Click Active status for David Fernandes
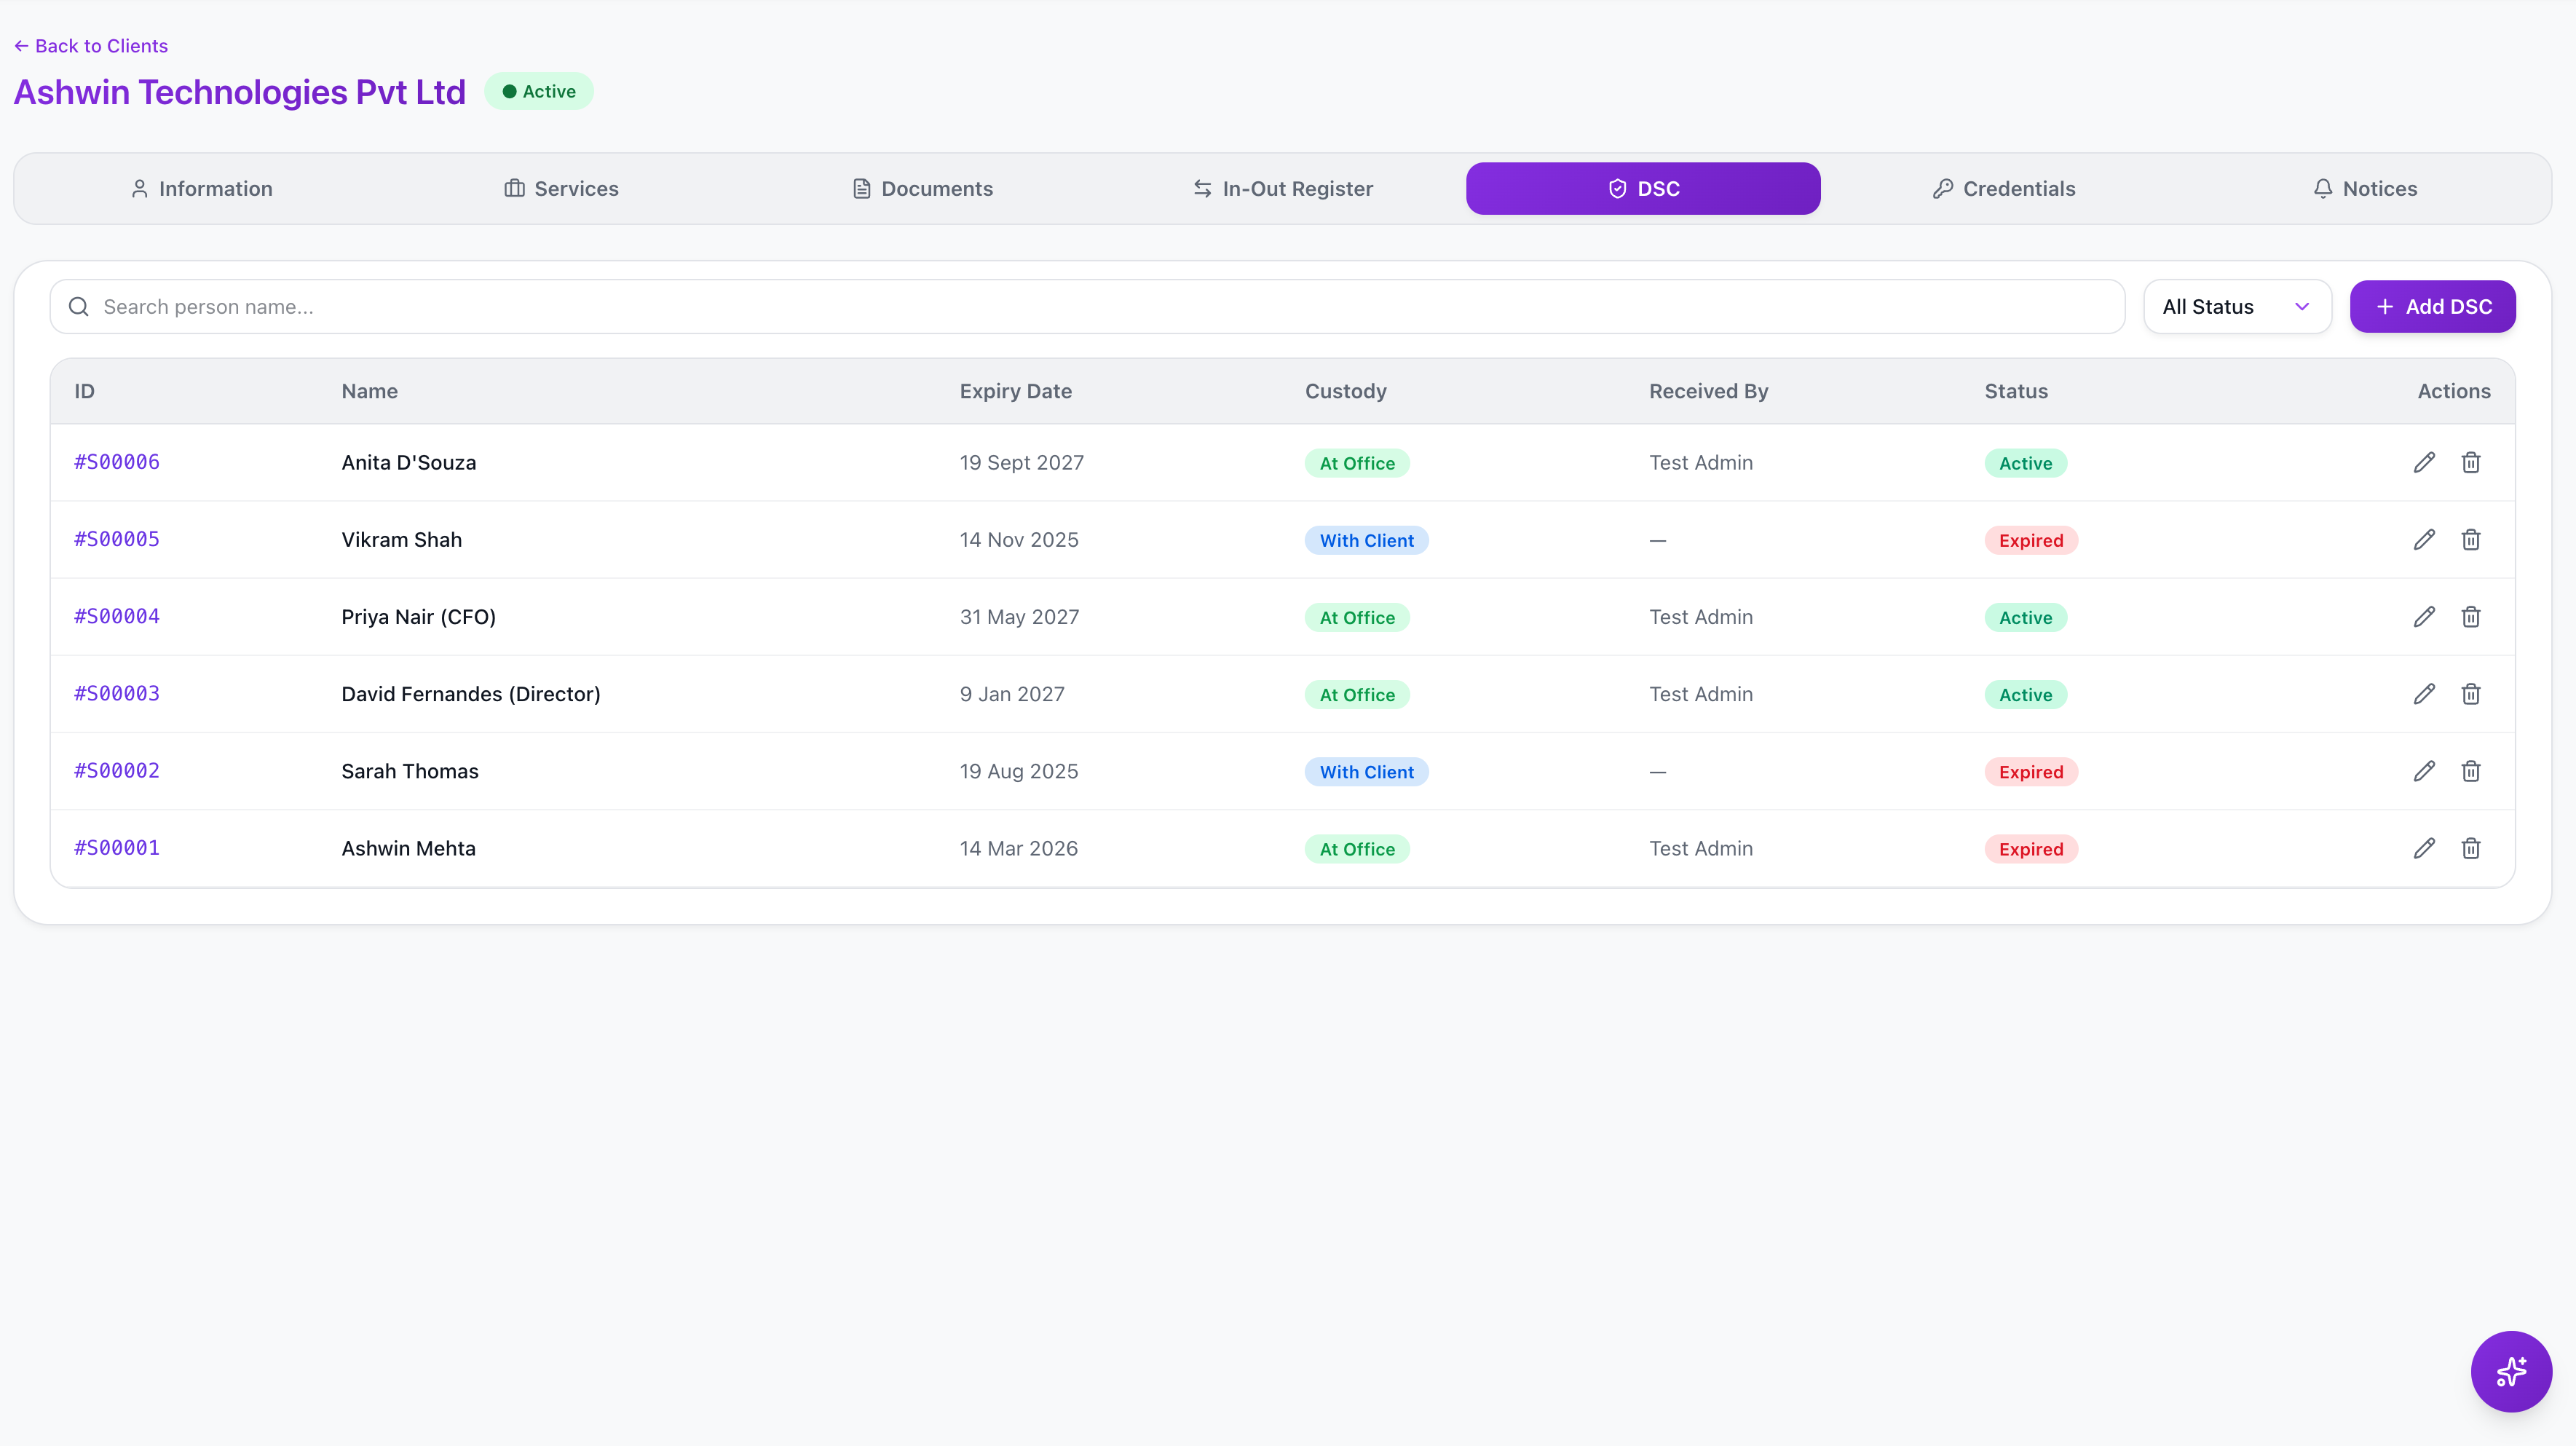The width and height of the screenshot is (2576, 1446). click(2025, 695)
